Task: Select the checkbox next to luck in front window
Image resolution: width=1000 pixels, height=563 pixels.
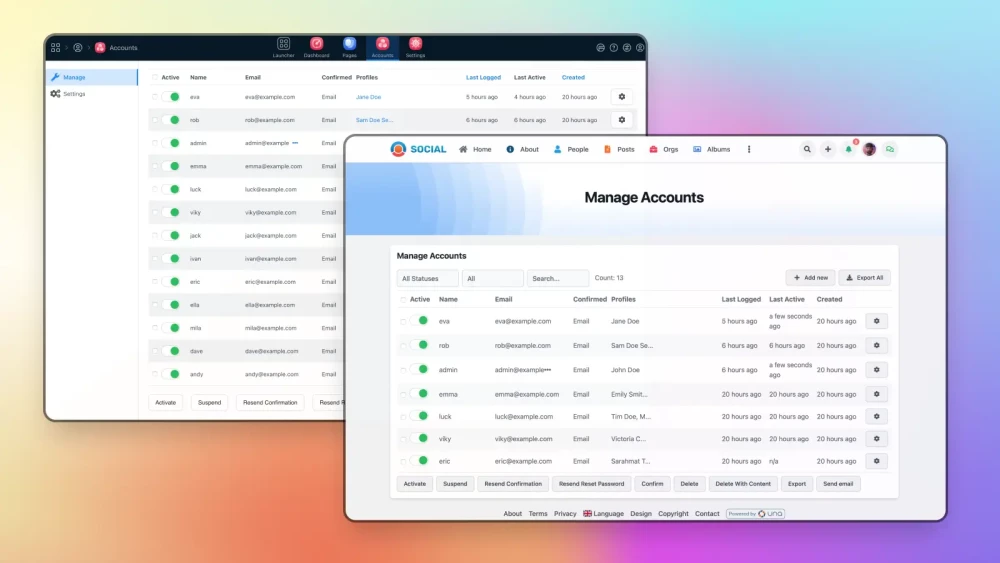Action: coord(403,417)
